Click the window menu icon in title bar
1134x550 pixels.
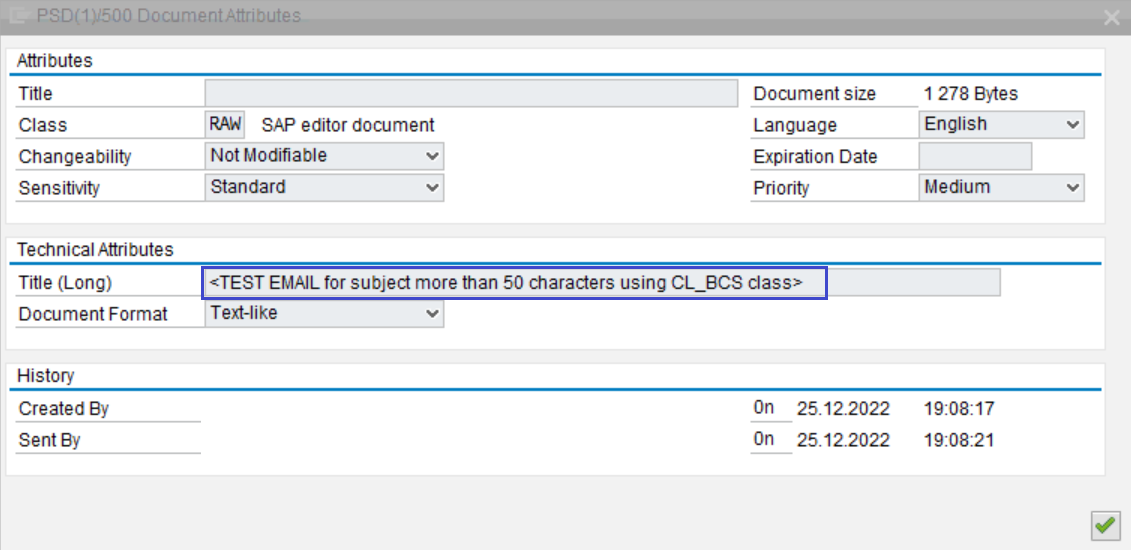click(x=18, y=16)
